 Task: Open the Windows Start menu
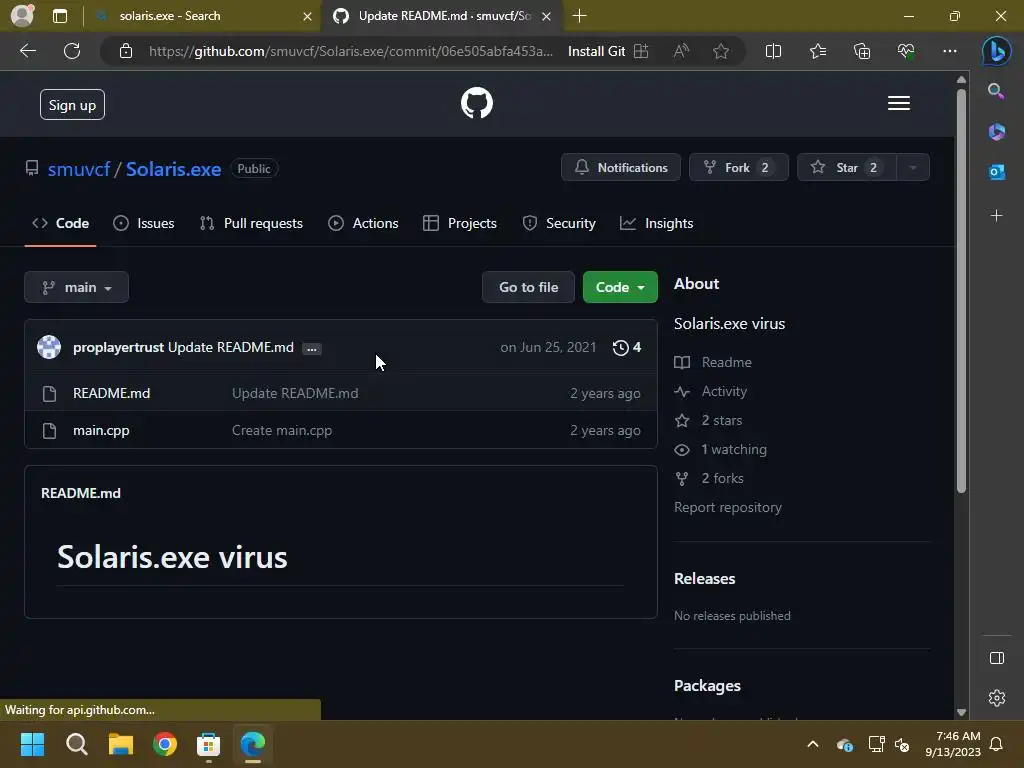point(32,744)
